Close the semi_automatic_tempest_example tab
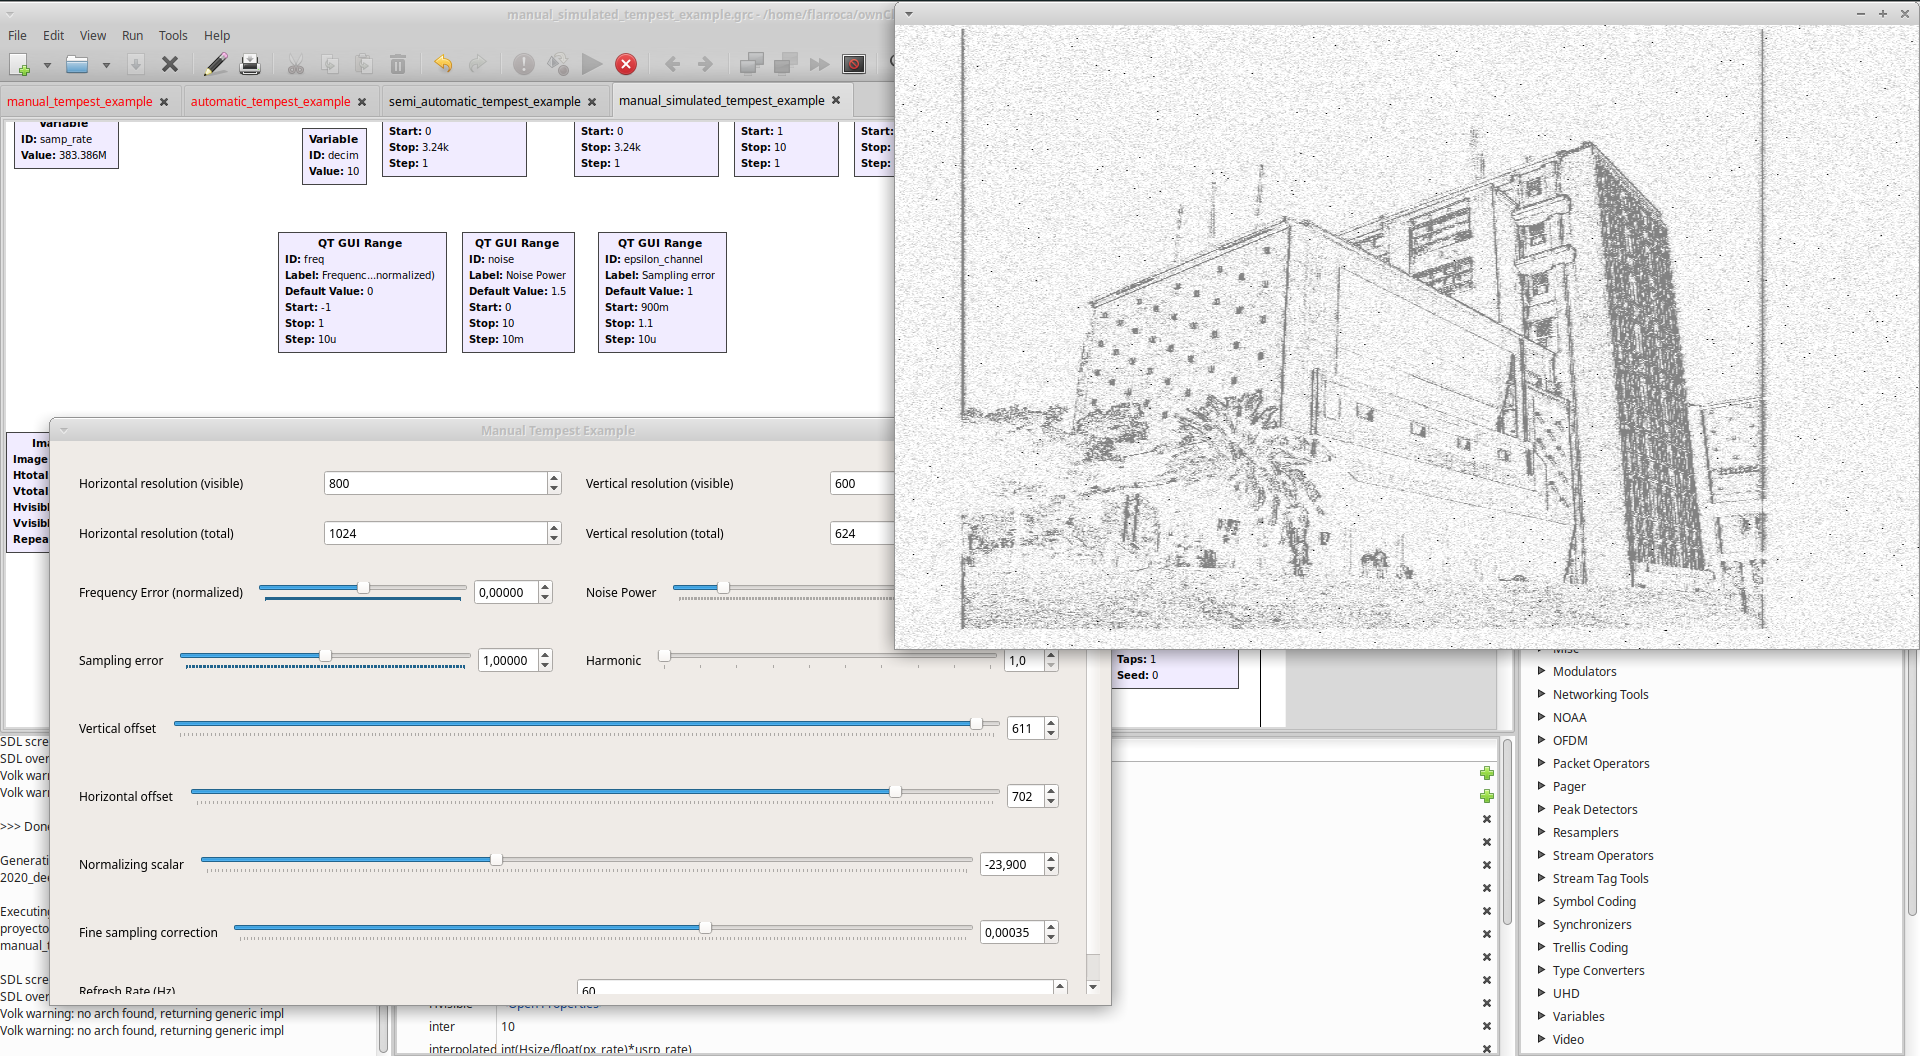 (x=592, y=102)
